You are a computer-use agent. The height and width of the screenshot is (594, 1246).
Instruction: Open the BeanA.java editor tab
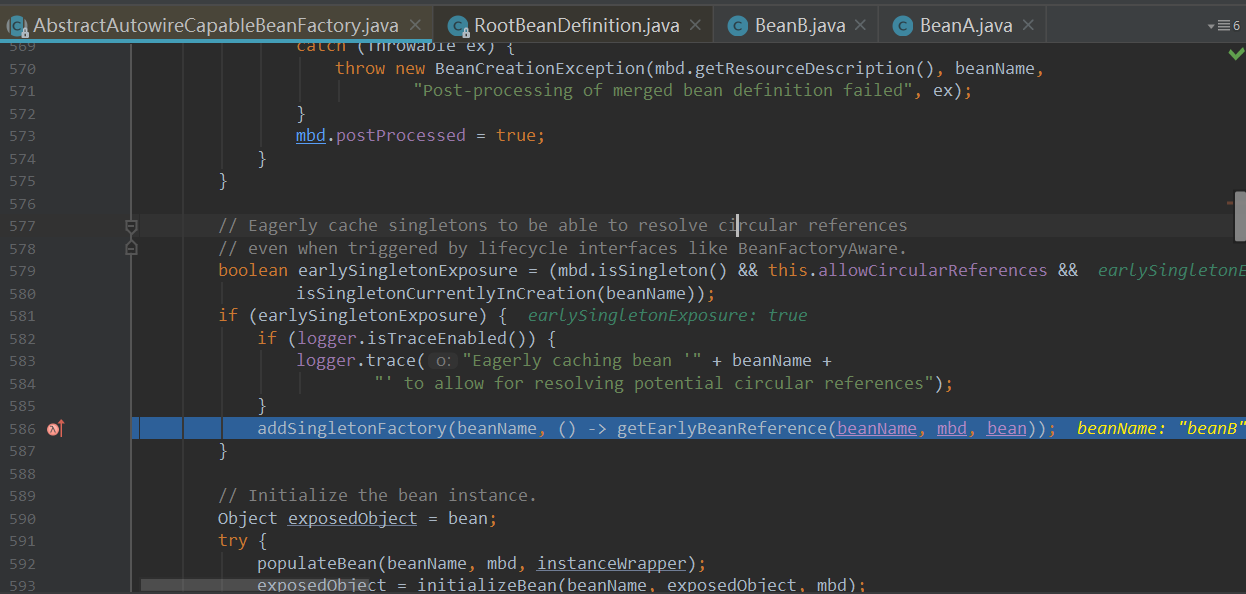(x=965, y=25)
